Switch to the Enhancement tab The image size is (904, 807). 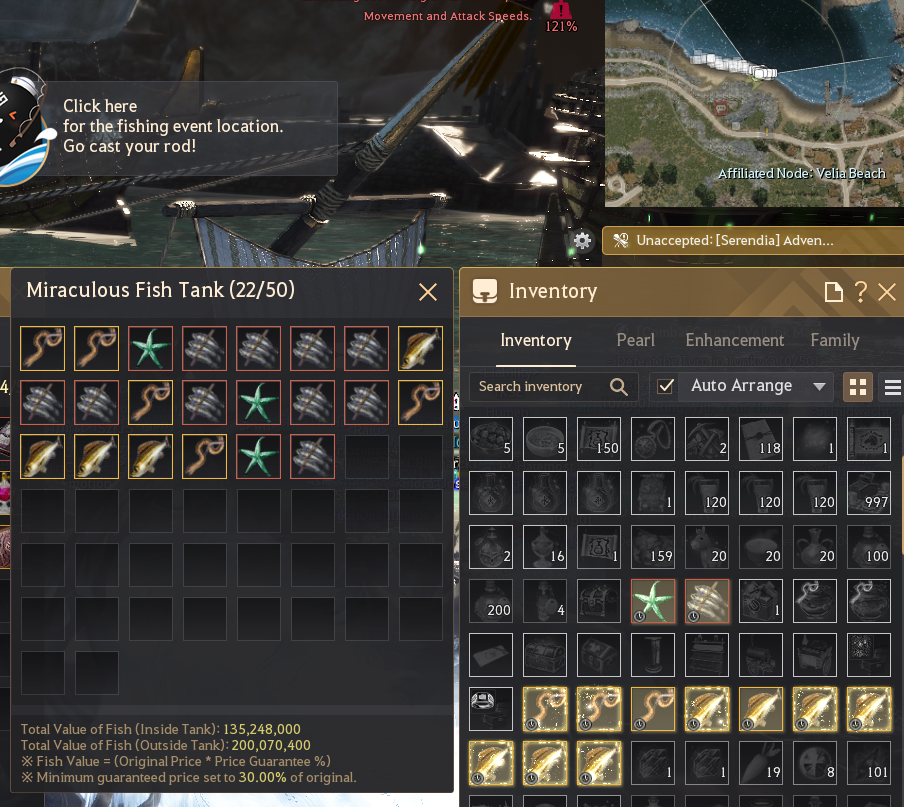tap(734, 340)
